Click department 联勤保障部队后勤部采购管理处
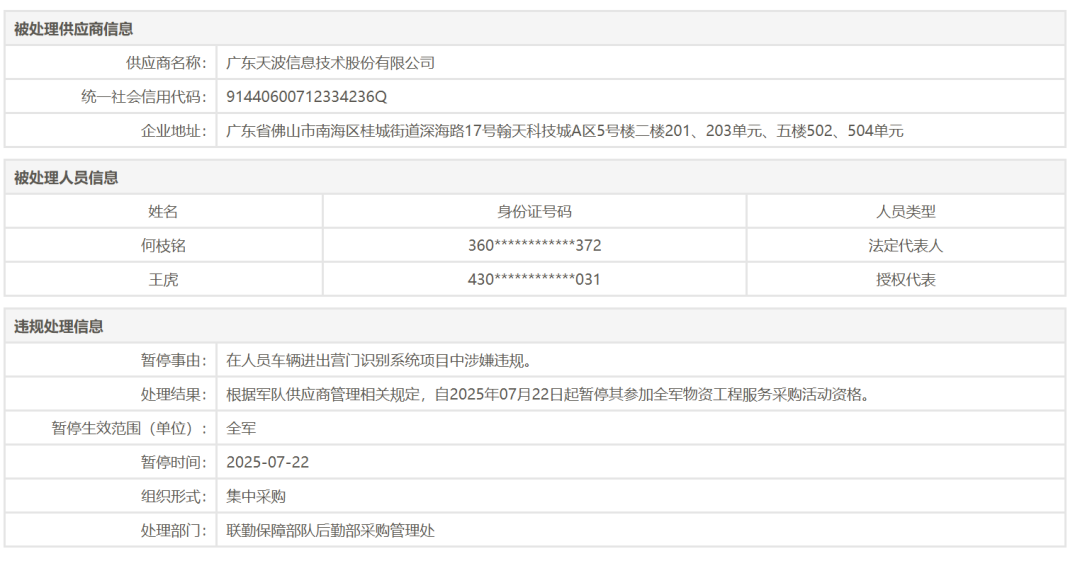 (331, 530)
